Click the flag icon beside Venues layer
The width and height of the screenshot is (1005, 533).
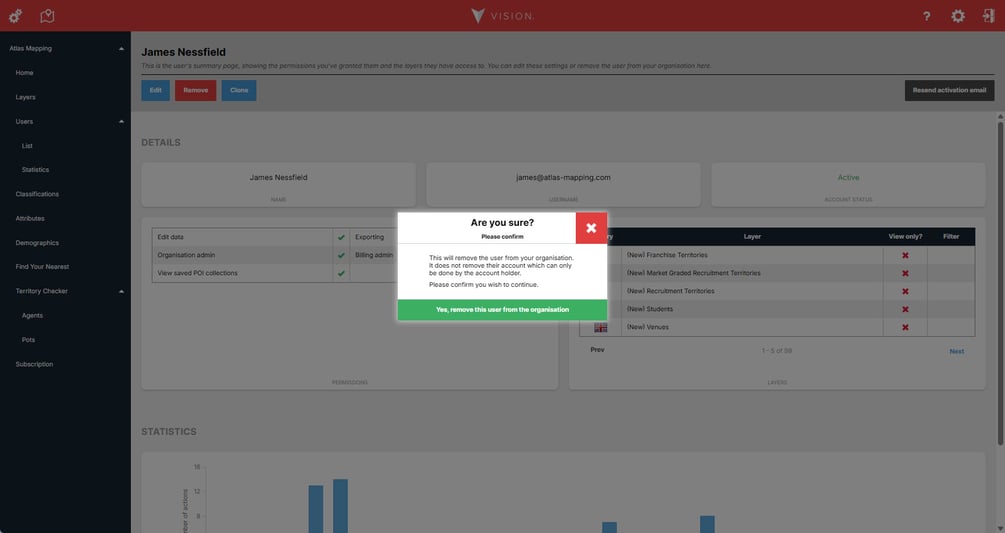coord(601,327)
